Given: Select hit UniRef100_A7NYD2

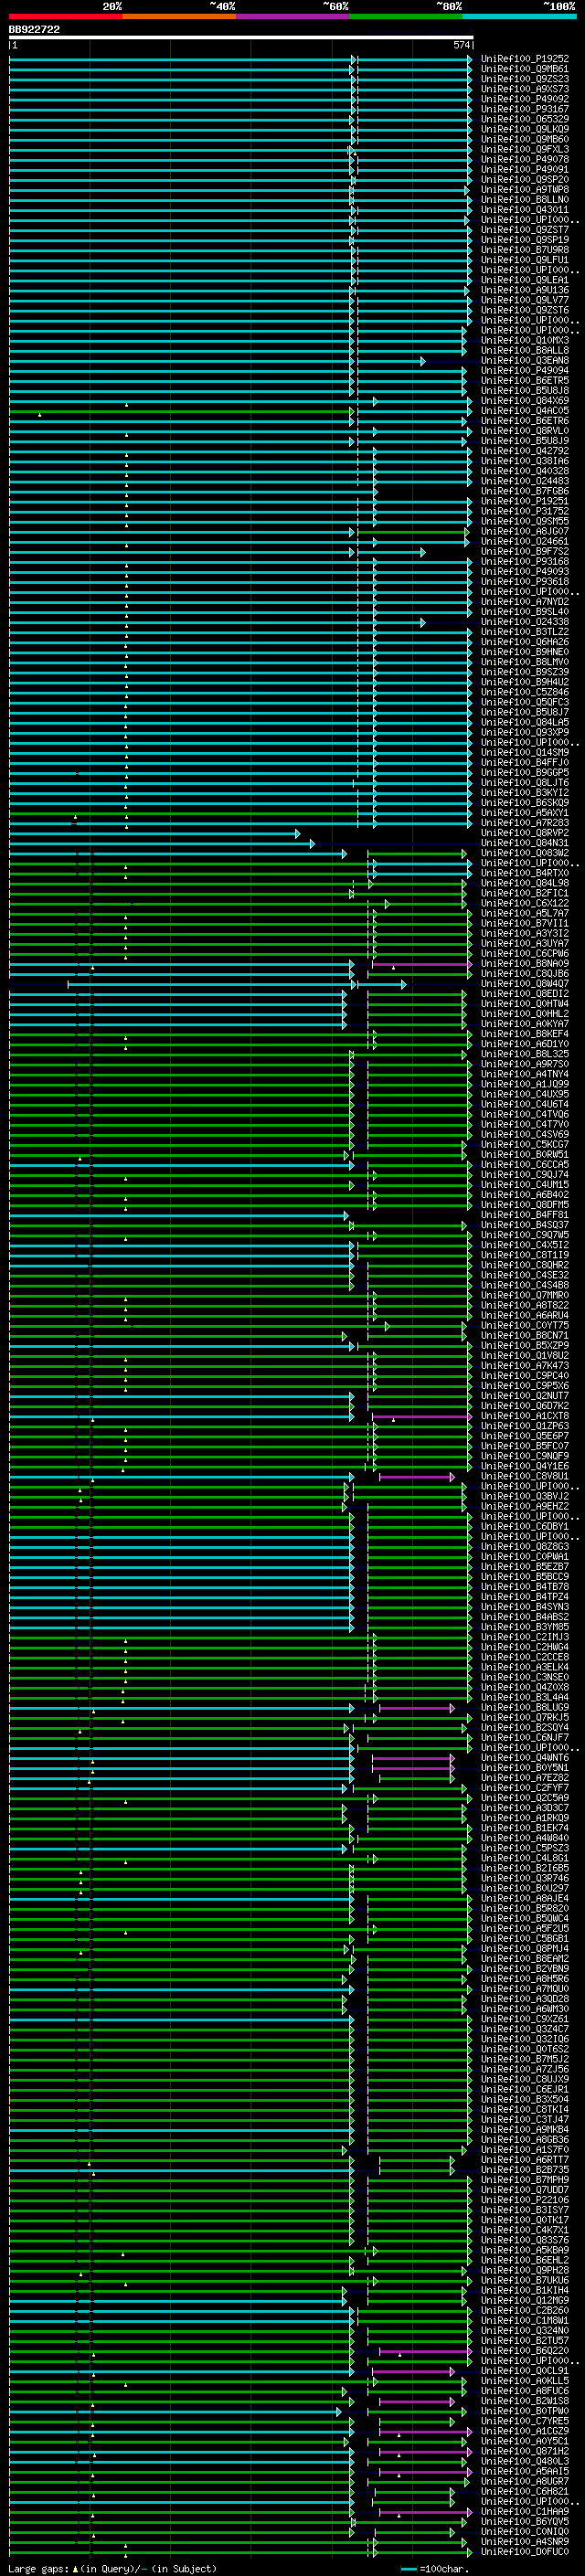Looking at the screenshot, I should [x=525, y=602].
